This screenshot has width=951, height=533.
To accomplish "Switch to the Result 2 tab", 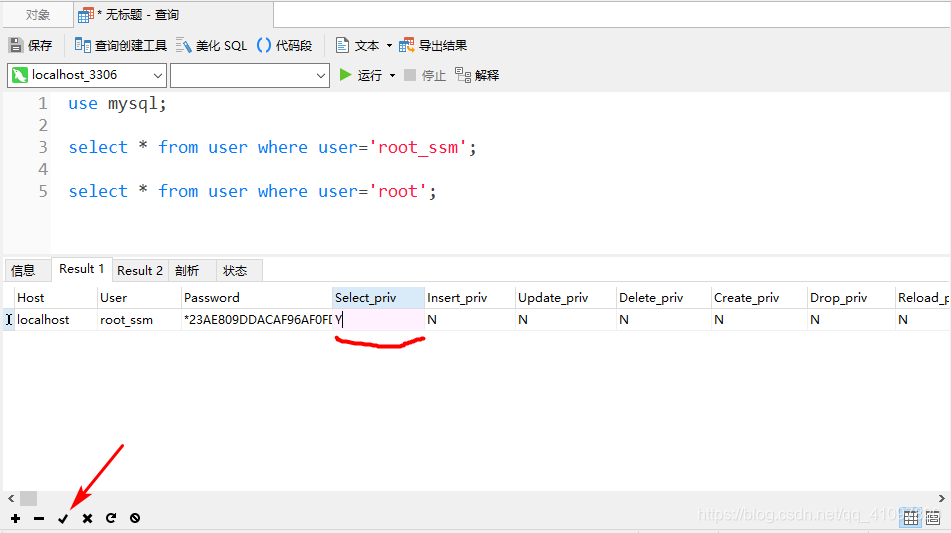I will [x=140, y=270].
